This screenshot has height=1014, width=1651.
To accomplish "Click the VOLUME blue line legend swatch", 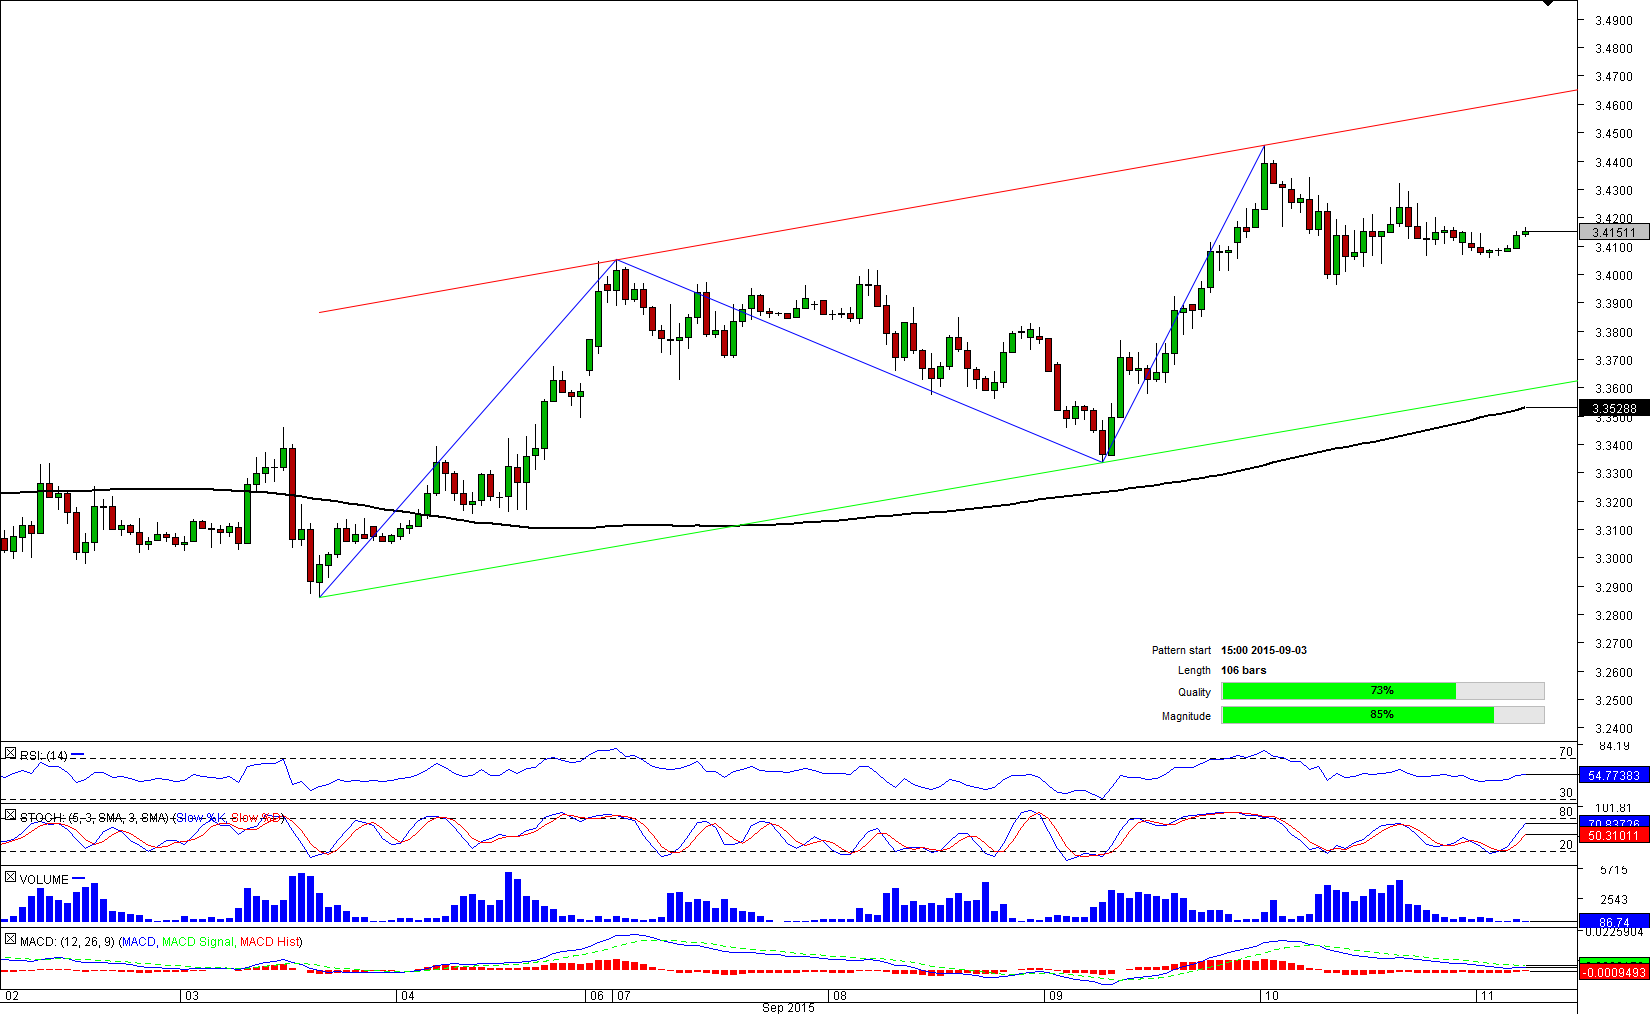I will click(79, 879).
